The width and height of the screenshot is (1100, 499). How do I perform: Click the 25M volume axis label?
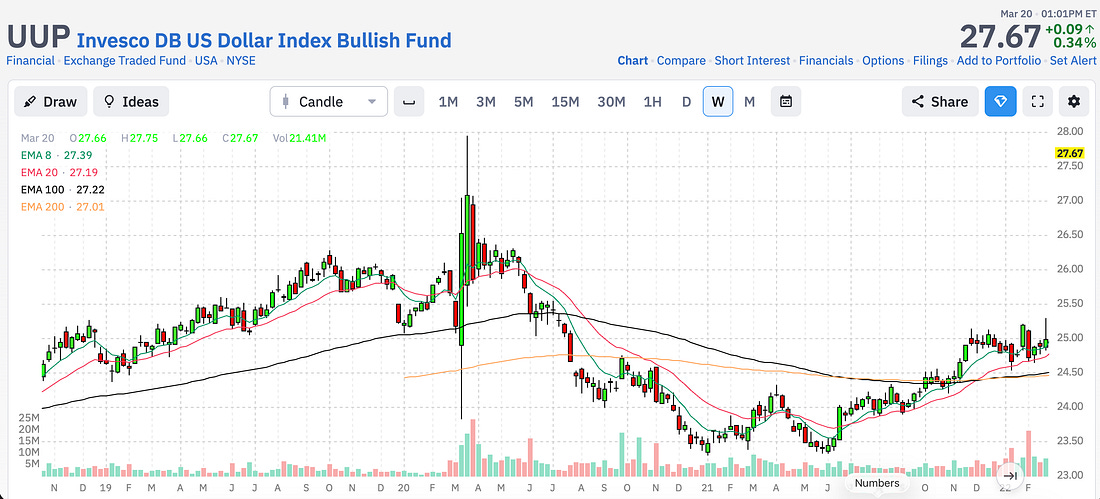tap(29, 418)
